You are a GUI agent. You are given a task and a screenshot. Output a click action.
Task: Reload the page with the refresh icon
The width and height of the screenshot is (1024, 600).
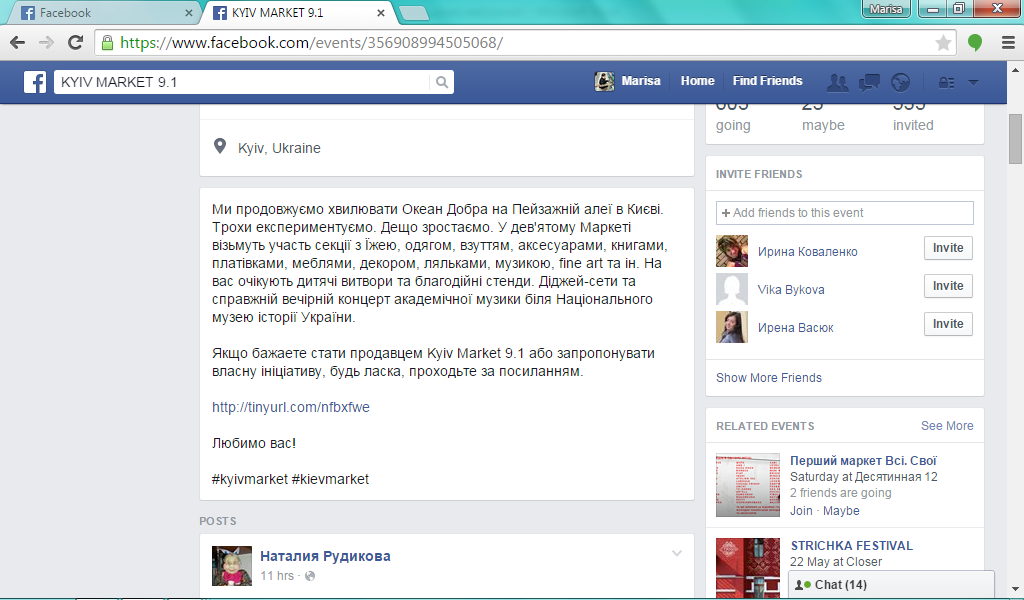click(76, 43)
